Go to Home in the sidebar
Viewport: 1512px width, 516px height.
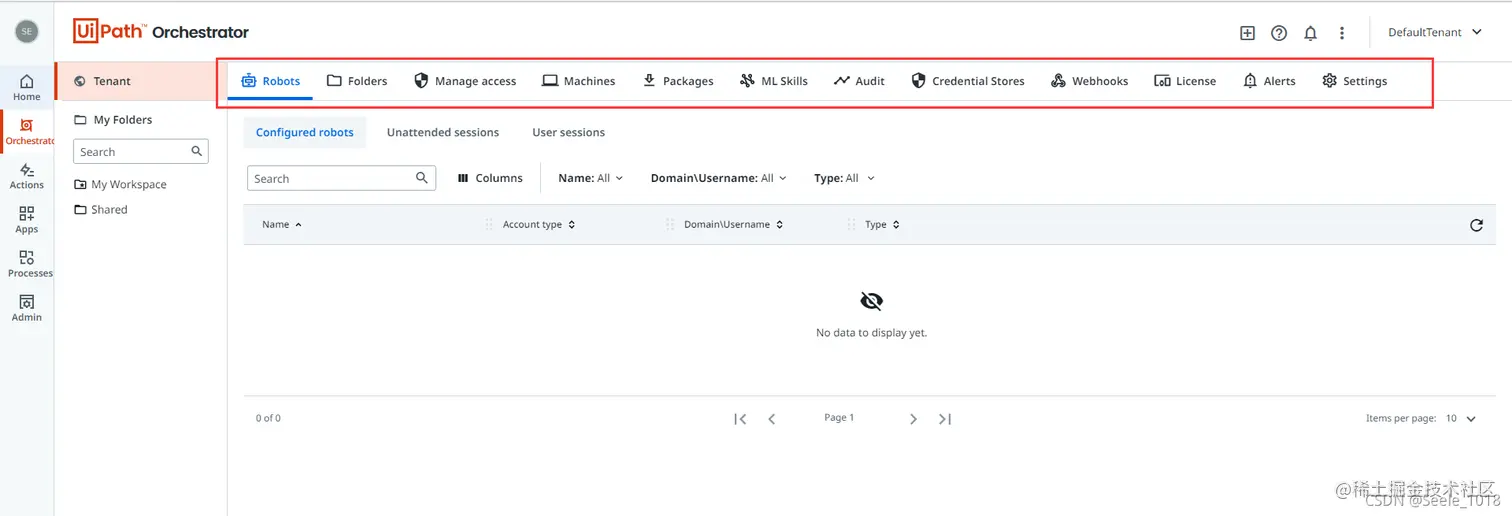pos(27,88)
